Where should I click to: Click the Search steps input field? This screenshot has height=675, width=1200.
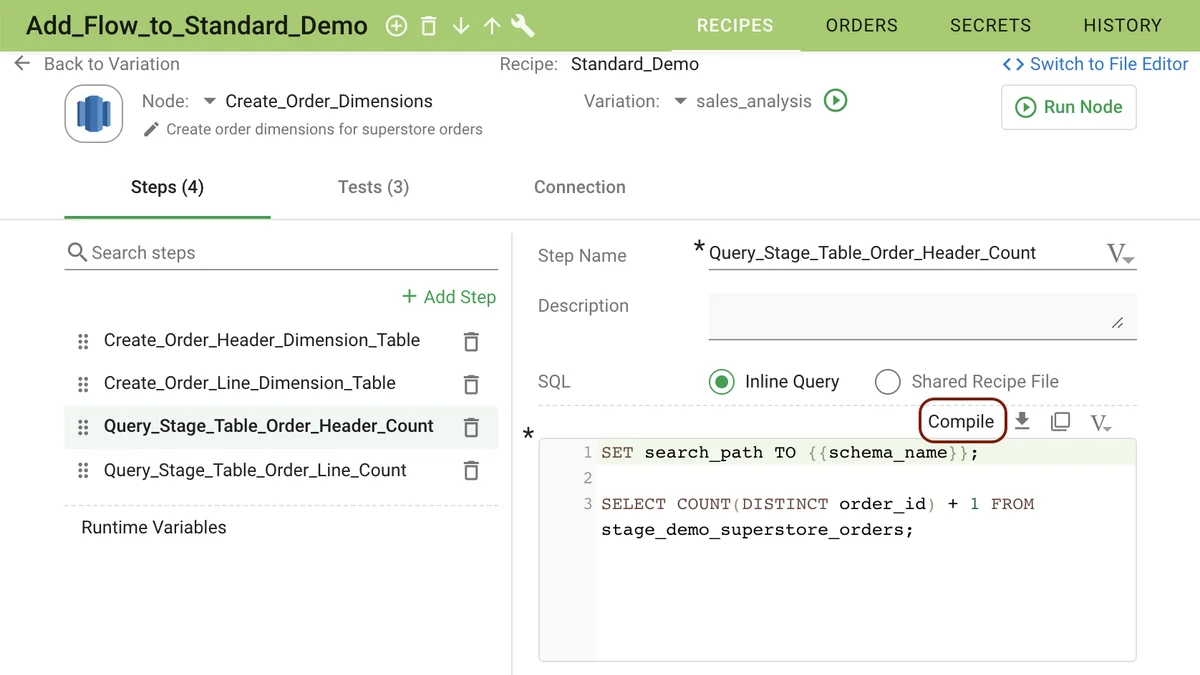click(290, 253)
